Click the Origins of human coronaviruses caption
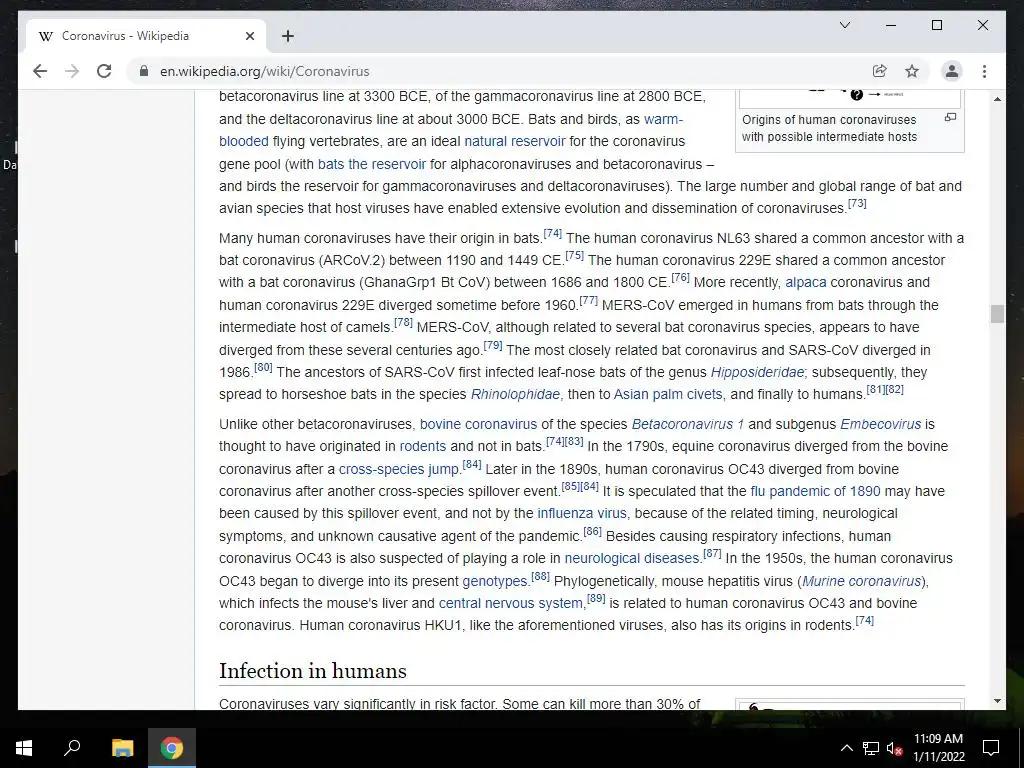1024x768 pixels. click(829, 128)
